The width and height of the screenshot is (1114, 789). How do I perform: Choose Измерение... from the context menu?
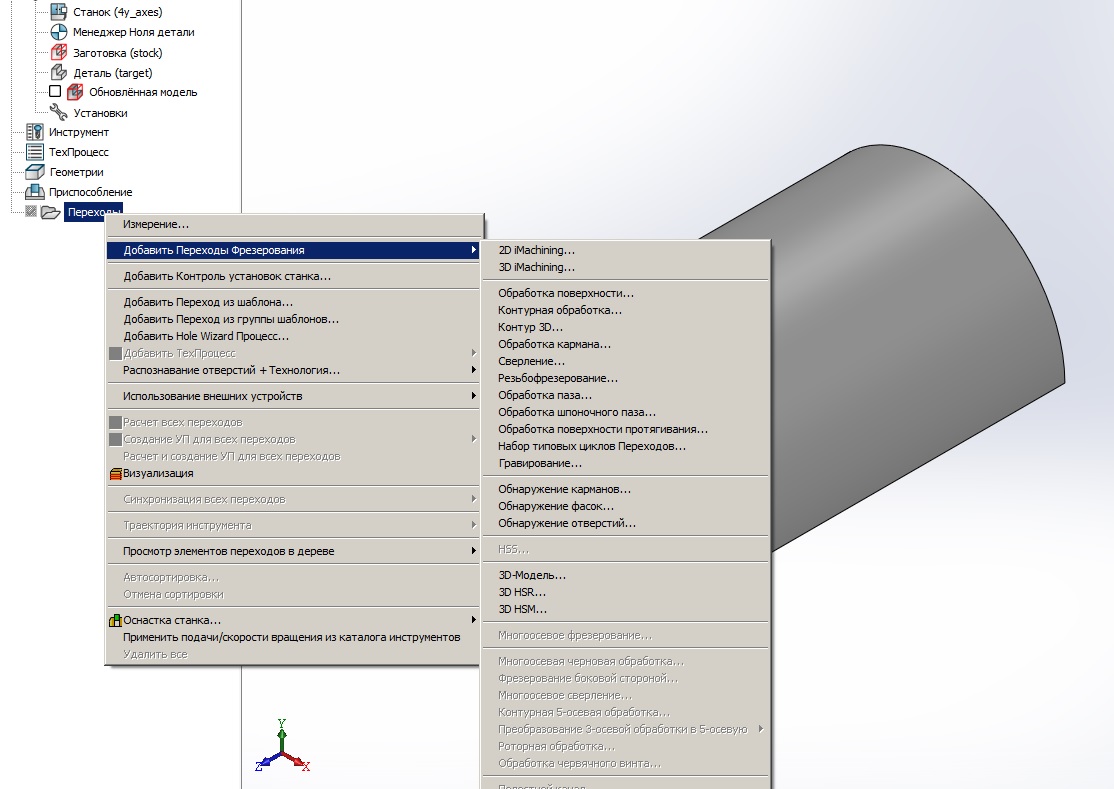coord(293,224)
